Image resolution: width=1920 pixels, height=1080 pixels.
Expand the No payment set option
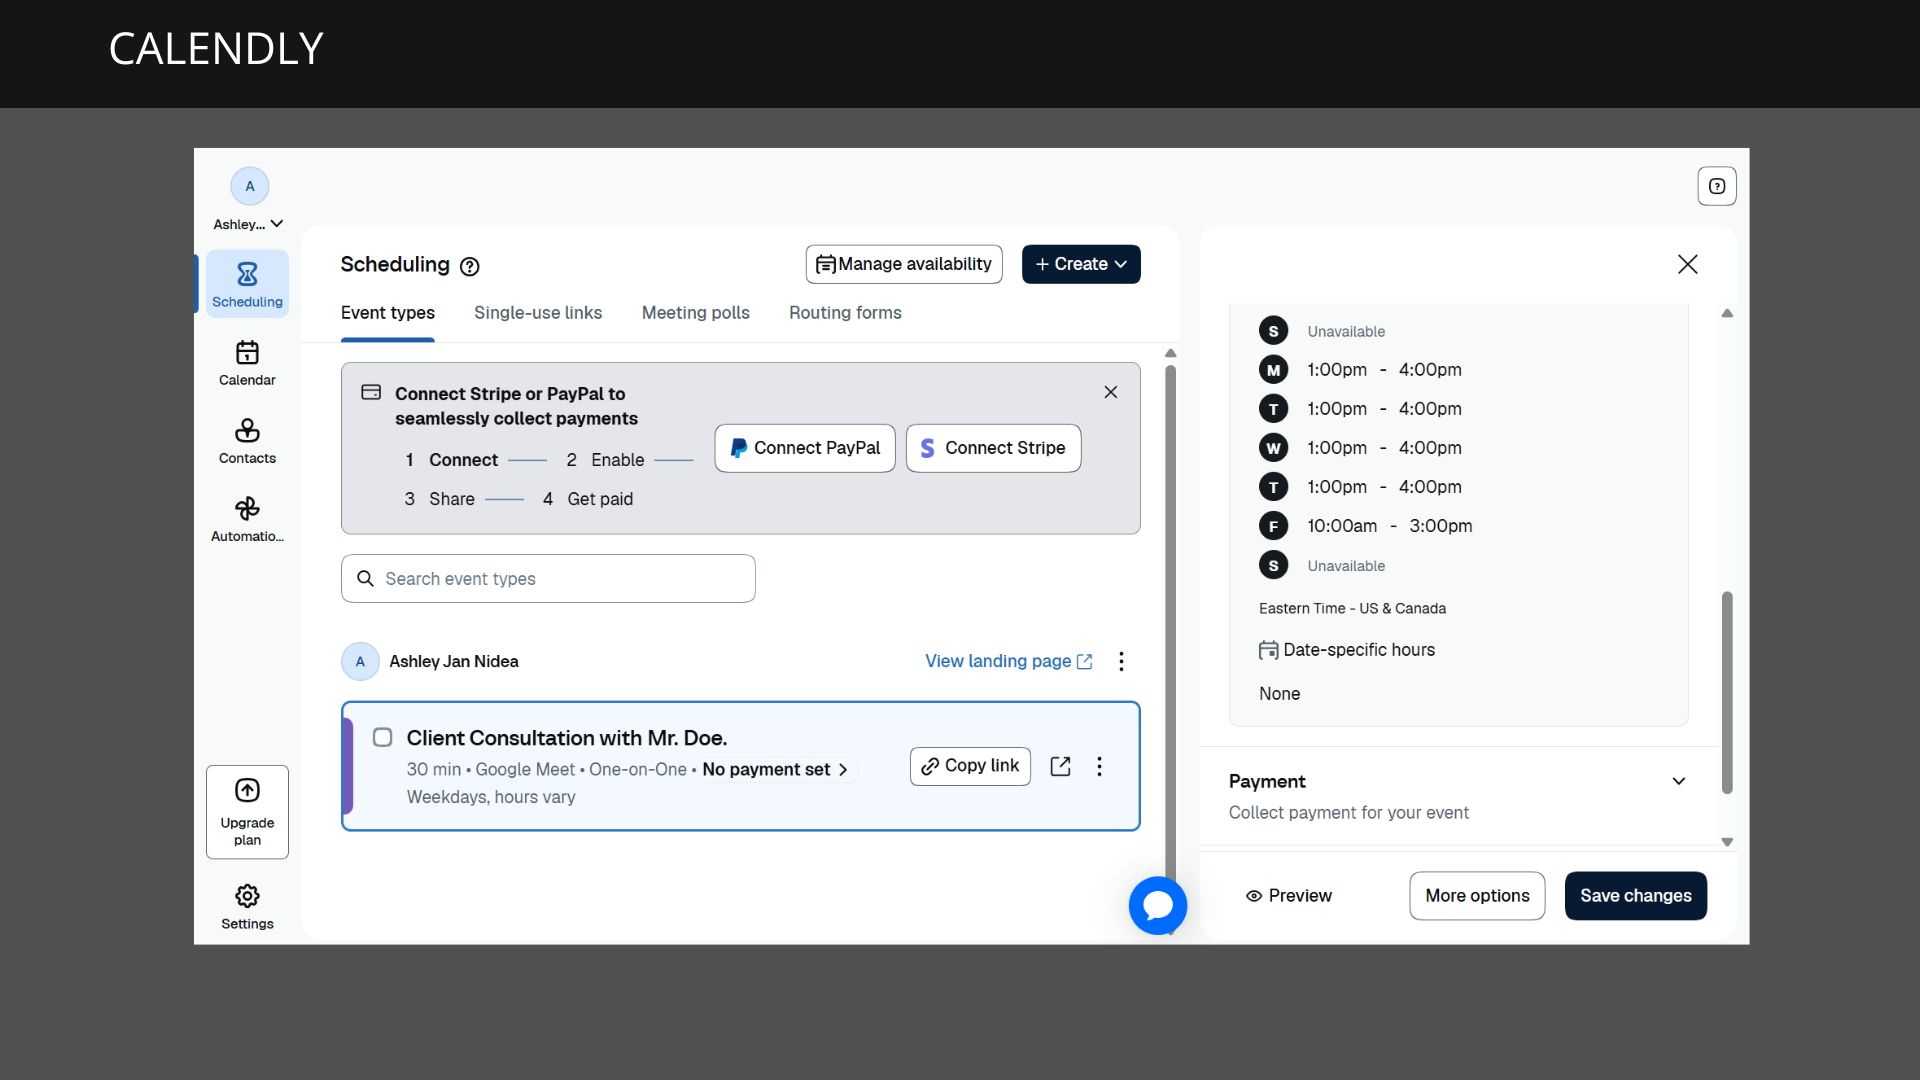776,769
